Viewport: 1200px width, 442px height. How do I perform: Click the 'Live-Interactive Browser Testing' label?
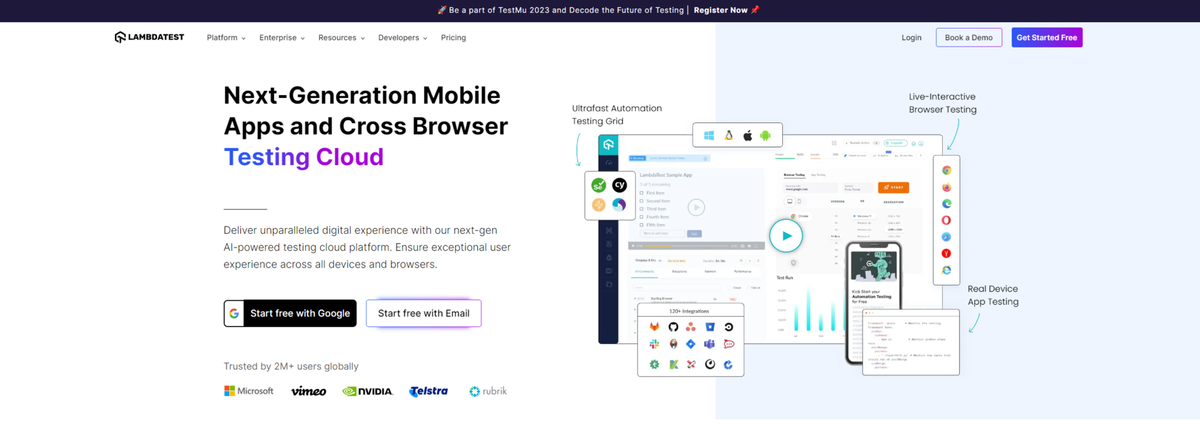point(943,103)
